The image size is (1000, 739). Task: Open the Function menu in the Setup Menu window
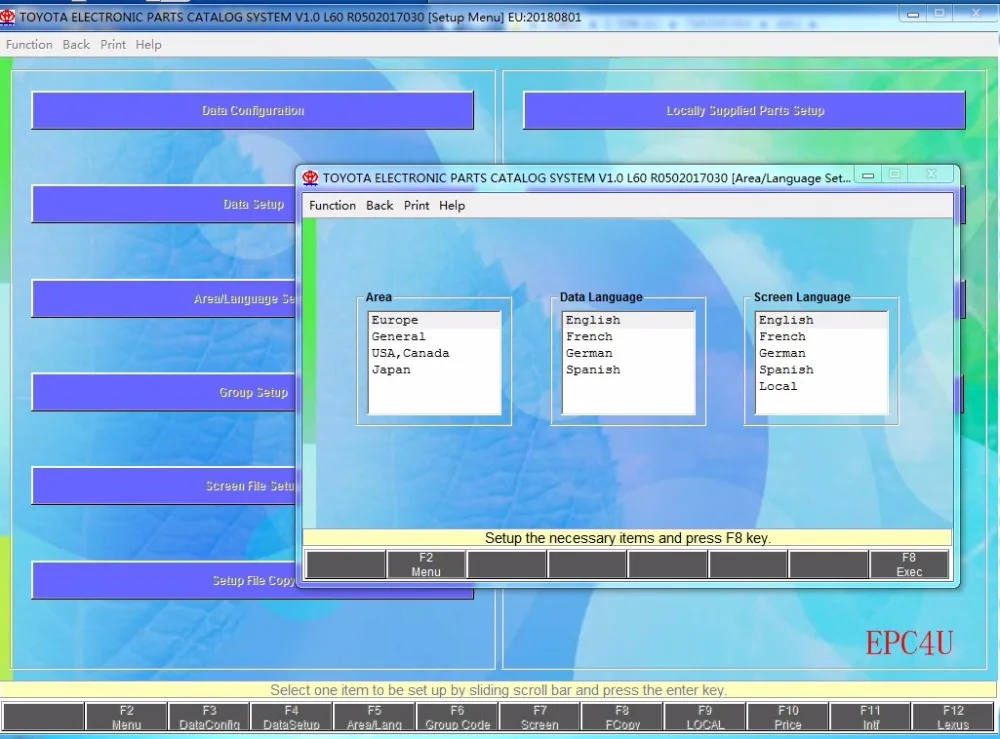click(x=29, y=45)
